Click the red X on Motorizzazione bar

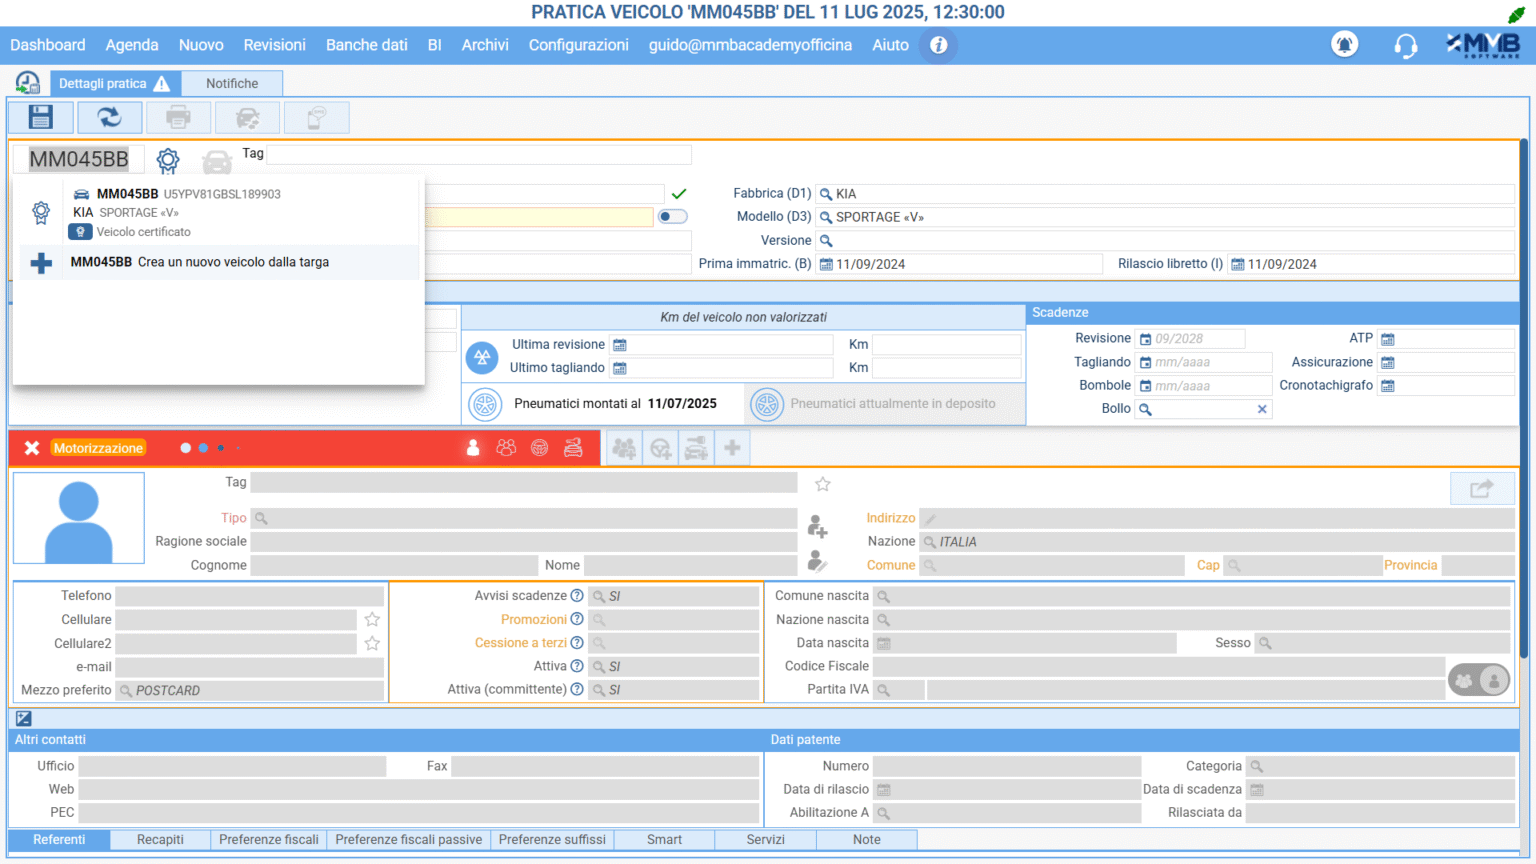[32, 448]
